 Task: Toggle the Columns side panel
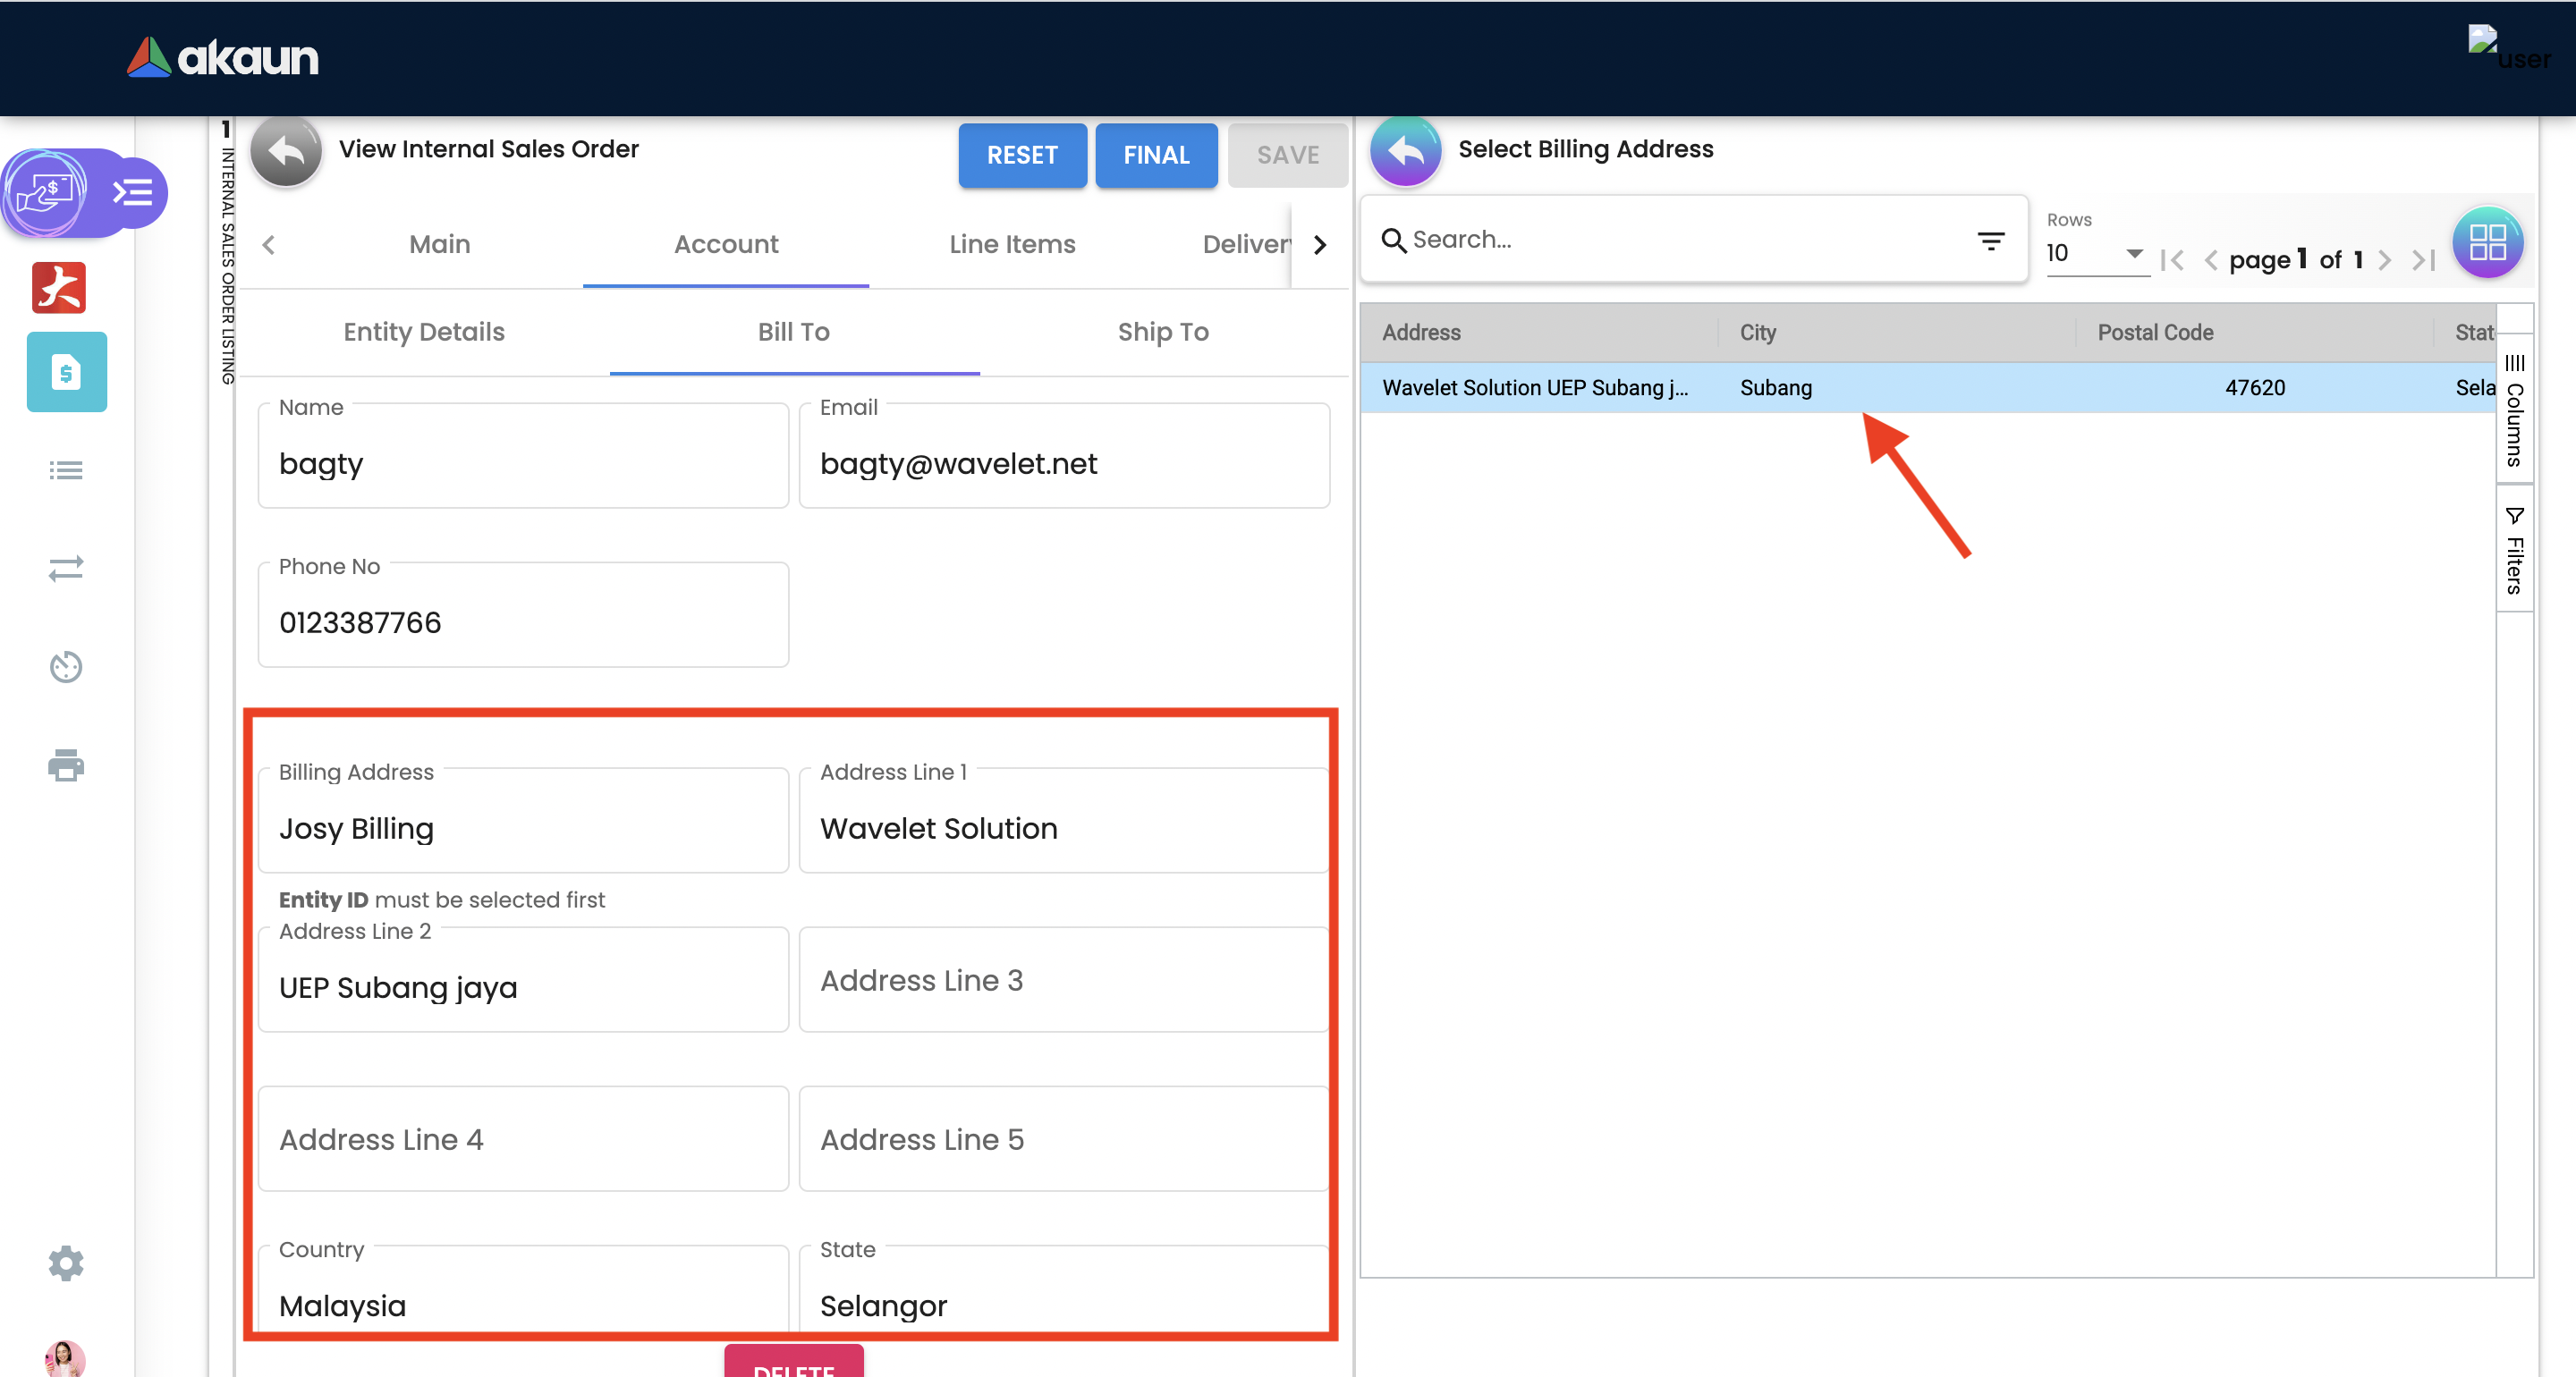(x=2514, y=410)
